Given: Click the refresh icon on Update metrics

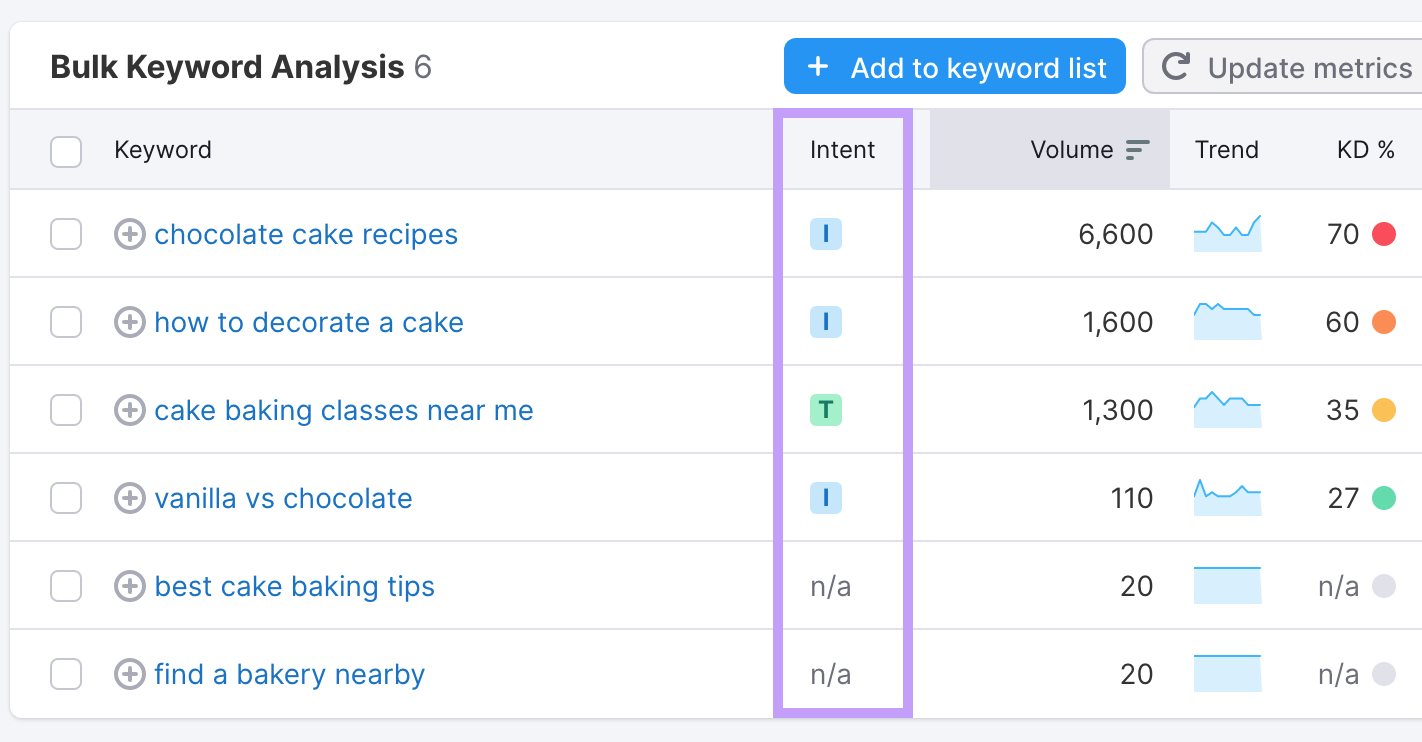Looking at the screenshot, I should point(1176,66).
